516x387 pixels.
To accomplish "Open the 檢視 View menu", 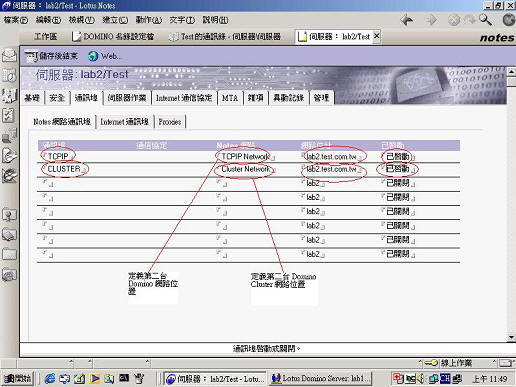I will click(x=81, y=20).
